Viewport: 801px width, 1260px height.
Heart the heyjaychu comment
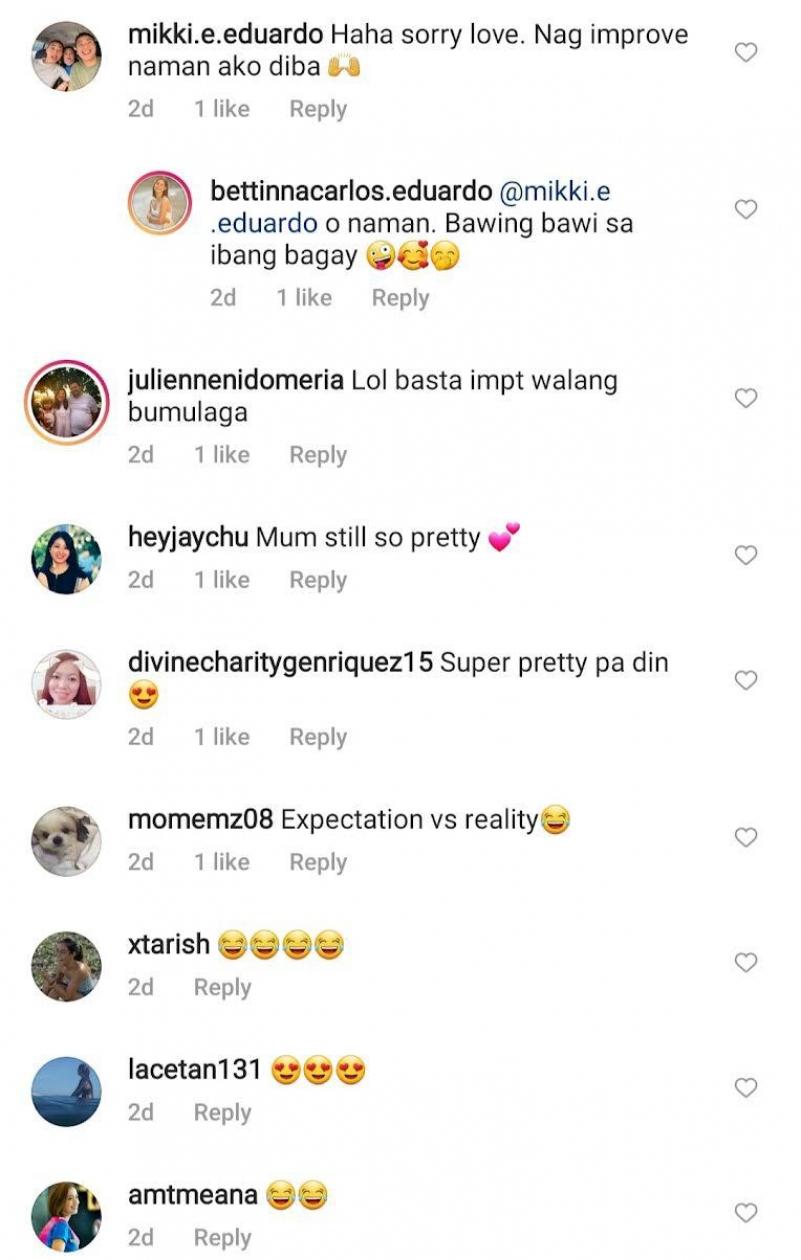[746, 555]
